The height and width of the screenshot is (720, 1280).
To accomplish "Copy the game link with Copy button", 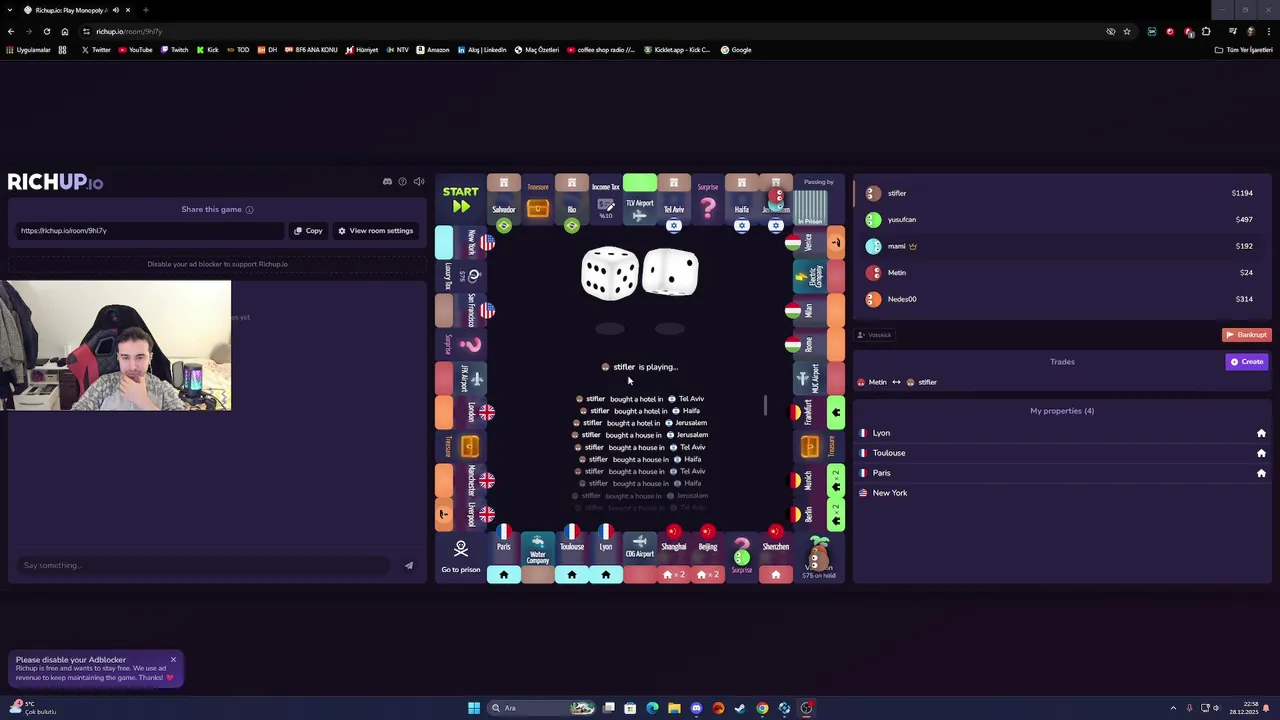I will pos(308,231).
